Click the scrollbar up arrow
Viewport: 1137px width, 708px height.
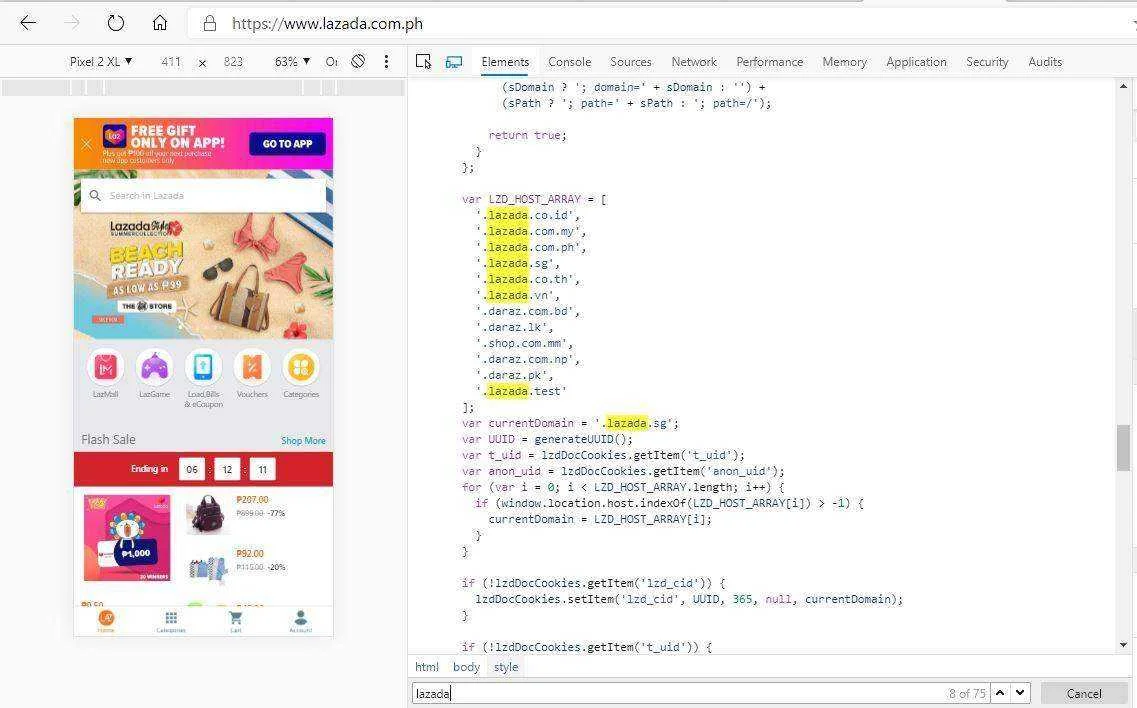(x=1123, y=86)
